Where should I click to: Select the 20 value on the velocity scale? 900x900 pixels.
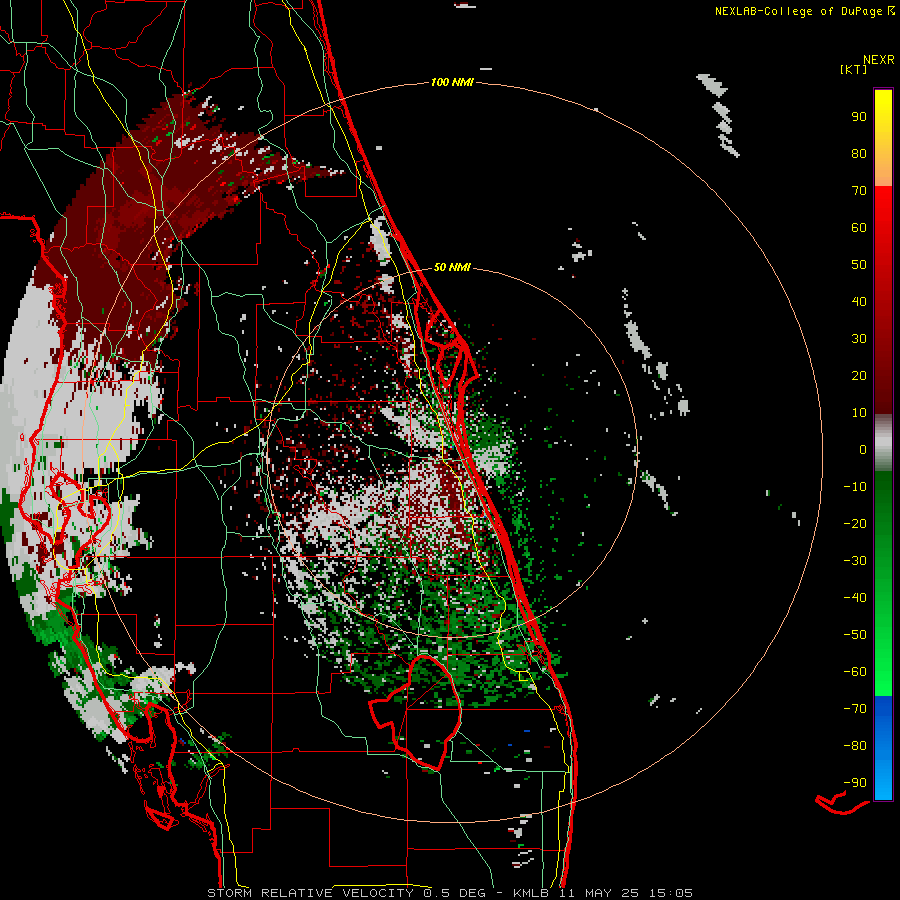pos(859,375)
